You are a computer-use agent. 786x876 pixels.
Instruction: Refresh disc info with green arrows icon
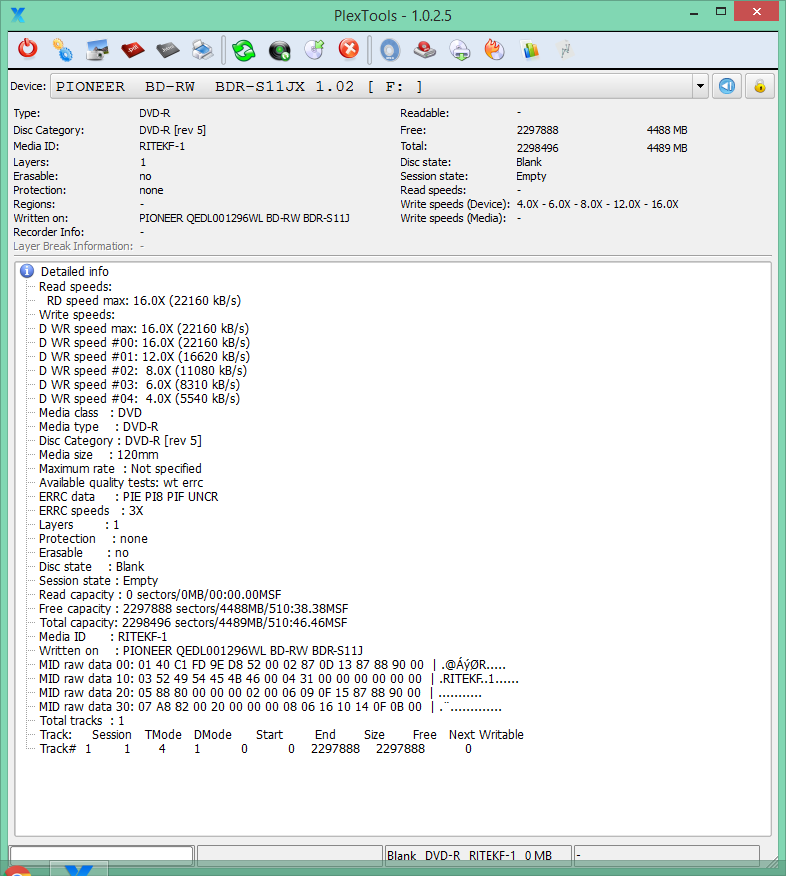(244, 50)
